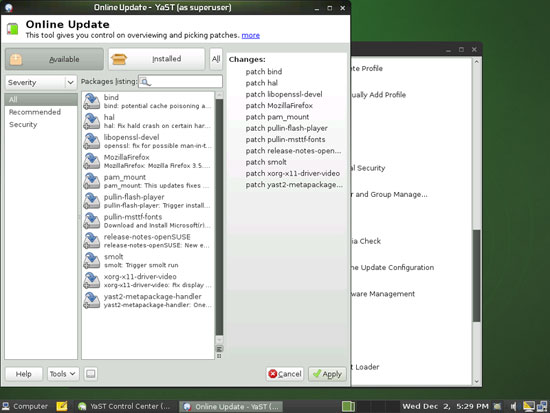Click the yast2-metapackage-handler patch icon
This screenshot has height=413, width=550.
point(92,301)
